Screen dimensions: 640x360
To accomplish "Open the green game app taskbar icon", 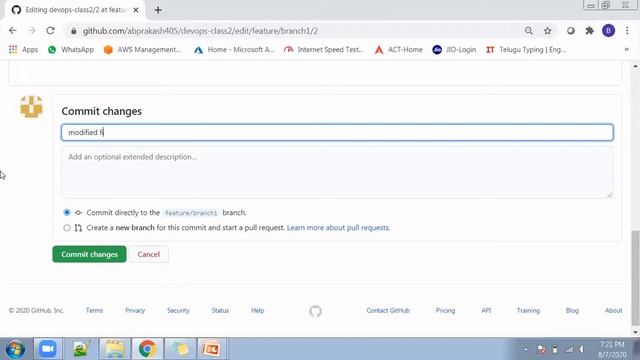I will coord(81,349).
